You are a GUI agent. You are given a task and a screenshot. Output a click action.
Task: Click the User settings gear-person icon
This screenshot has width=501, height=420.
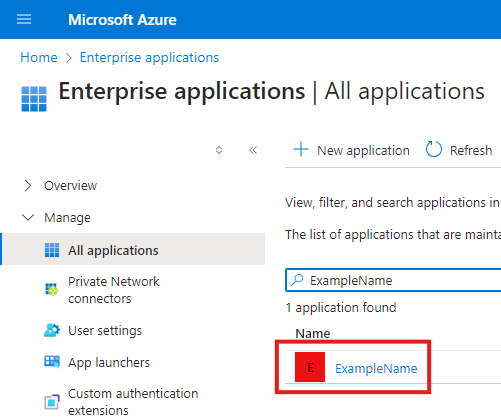[52, 330]
